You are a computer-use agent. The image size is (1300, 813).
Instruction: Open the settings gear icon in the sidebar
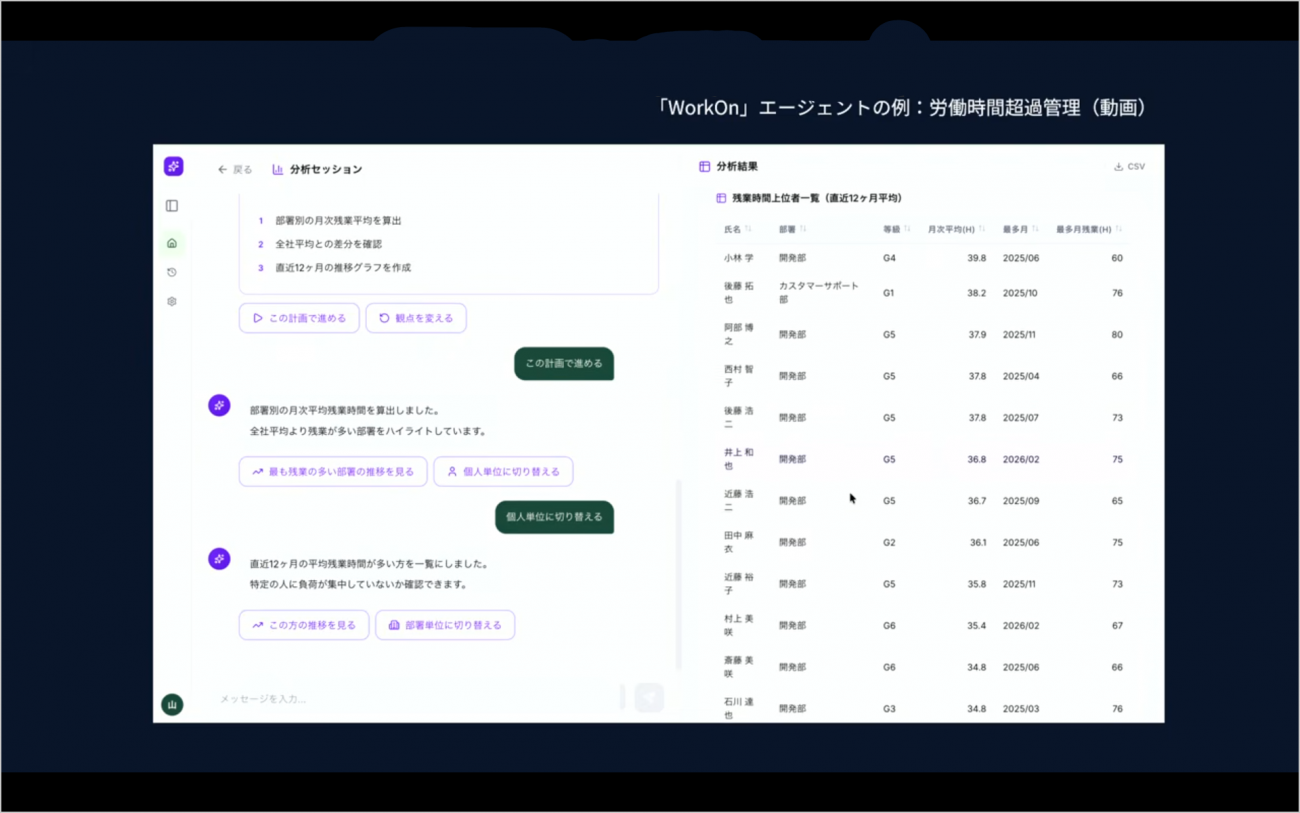click(x=171, y=301)
